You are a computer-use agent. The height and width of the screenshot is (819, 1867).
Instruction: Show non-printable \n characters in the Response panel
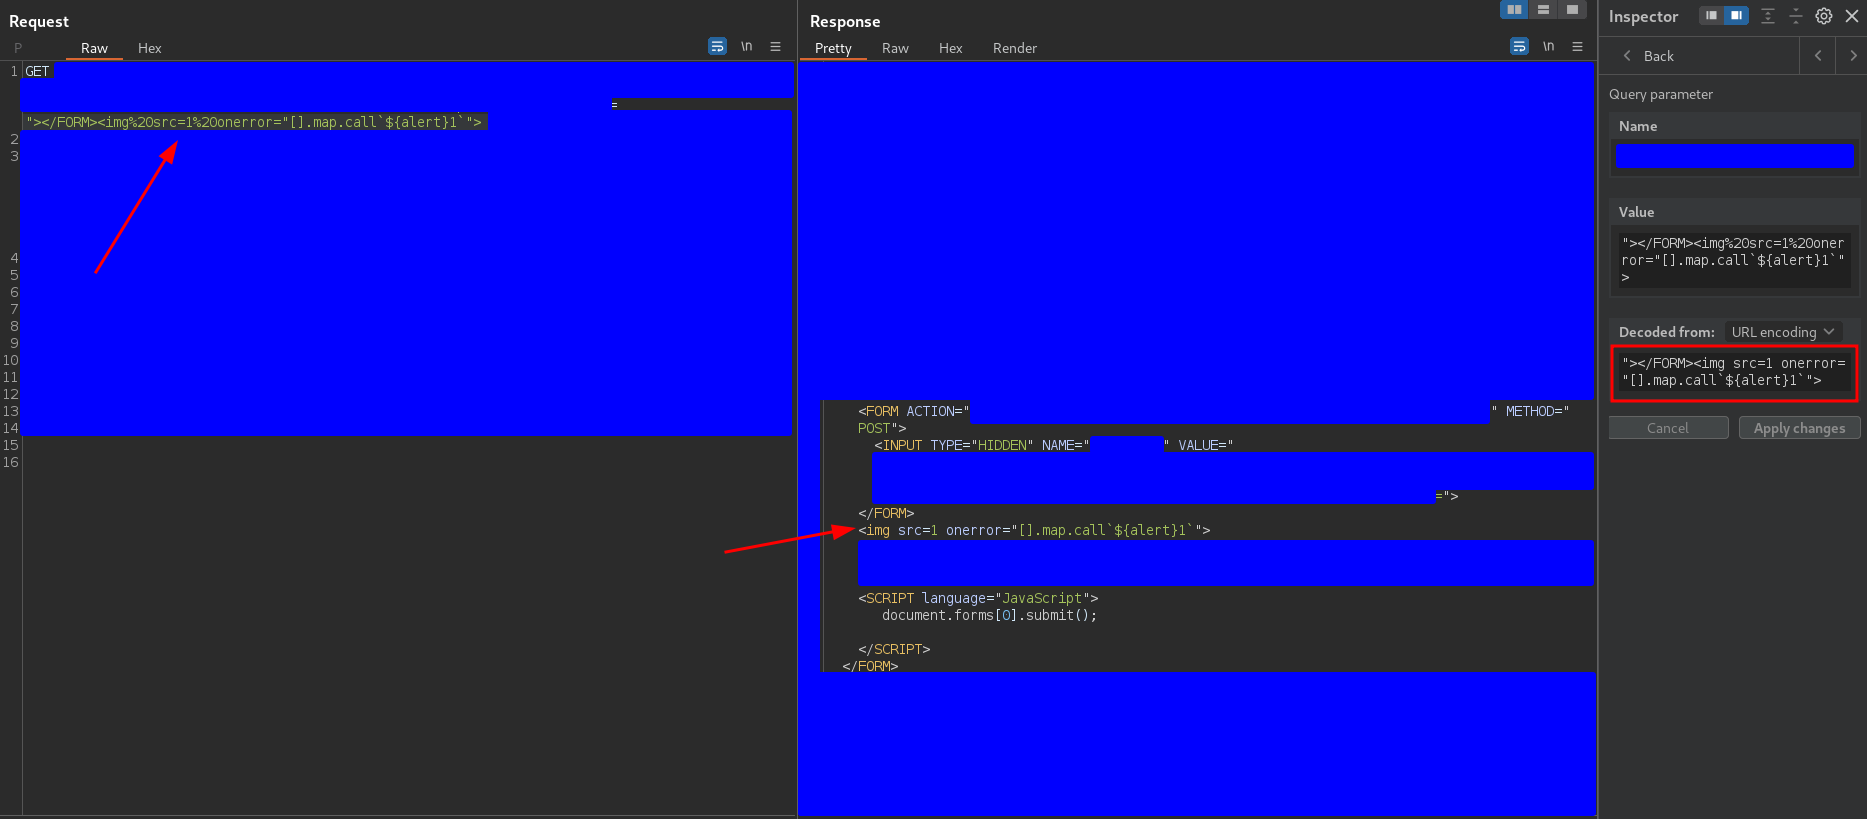[x=1548, y=46]
